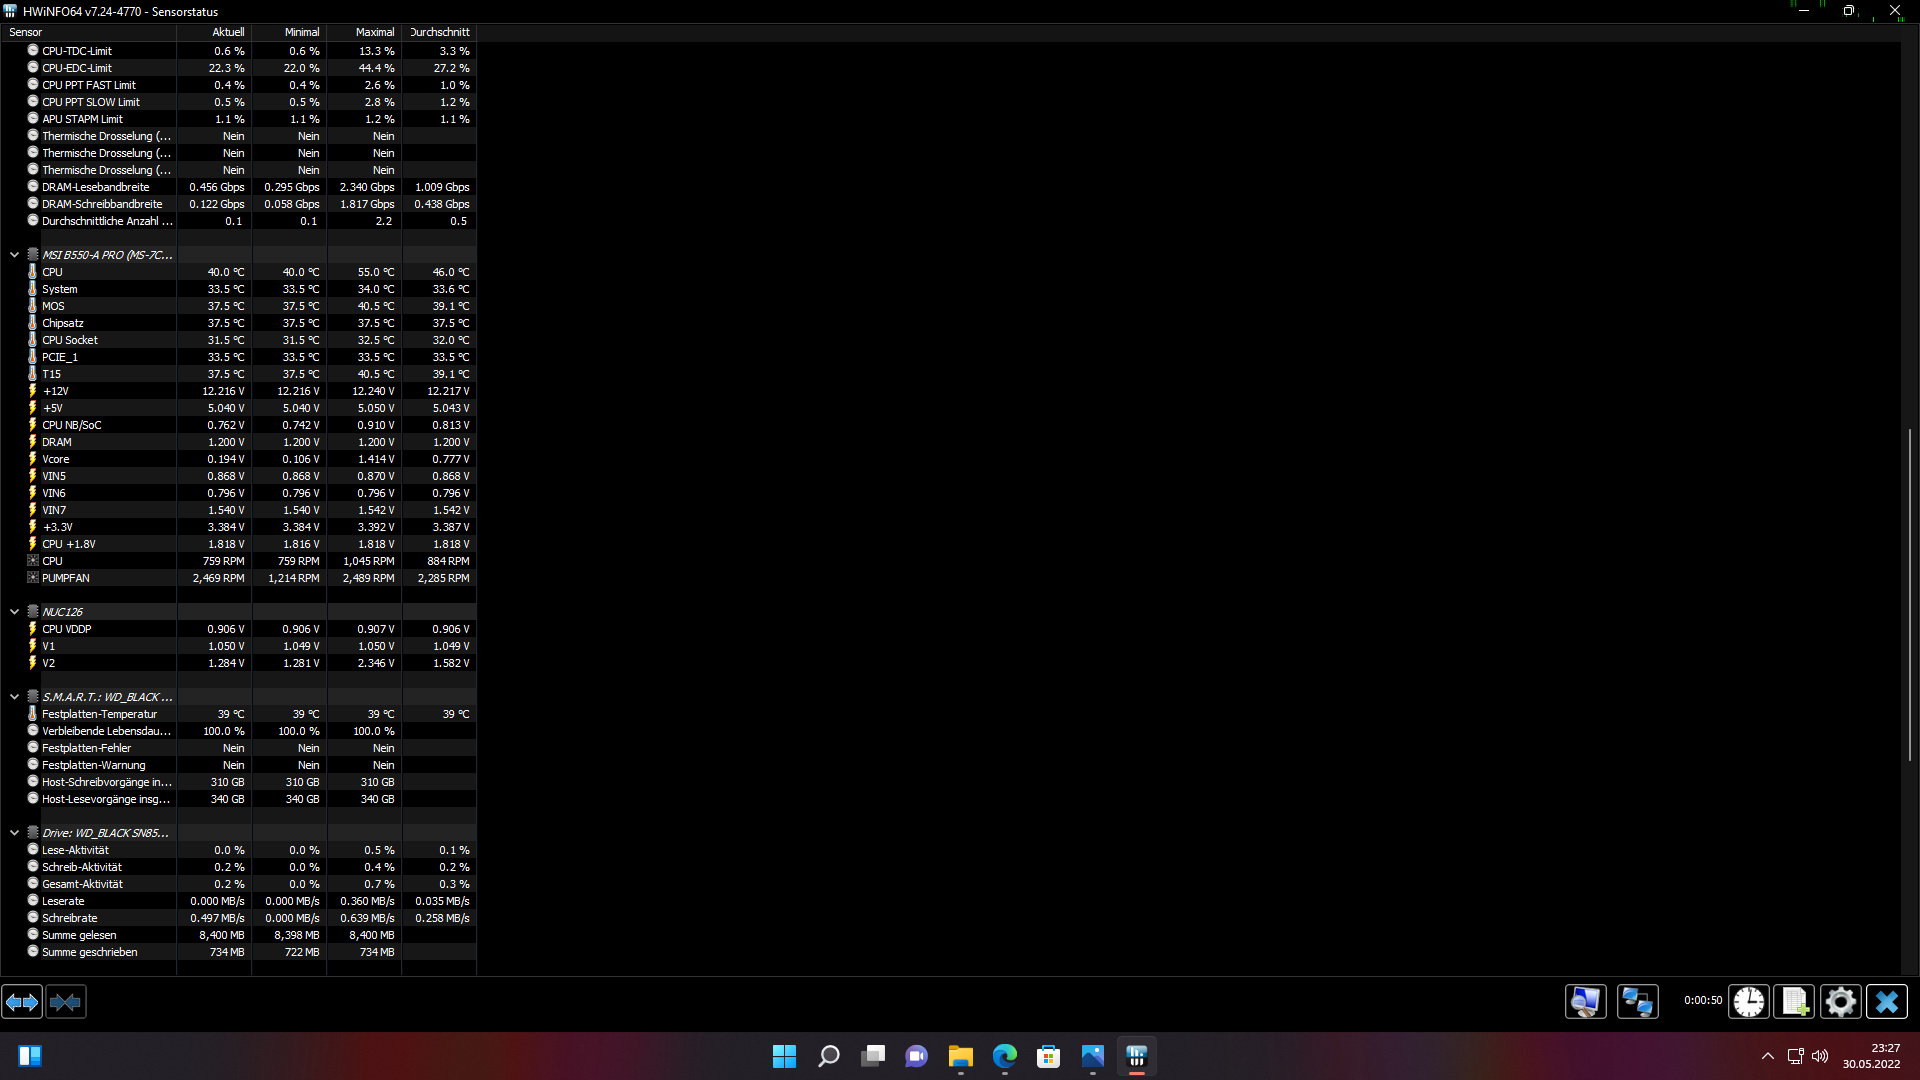The height and width of the screenshot is (1080, 1920).
Task: Close the sensor window with blue X
Action: coord(1887,1002)
